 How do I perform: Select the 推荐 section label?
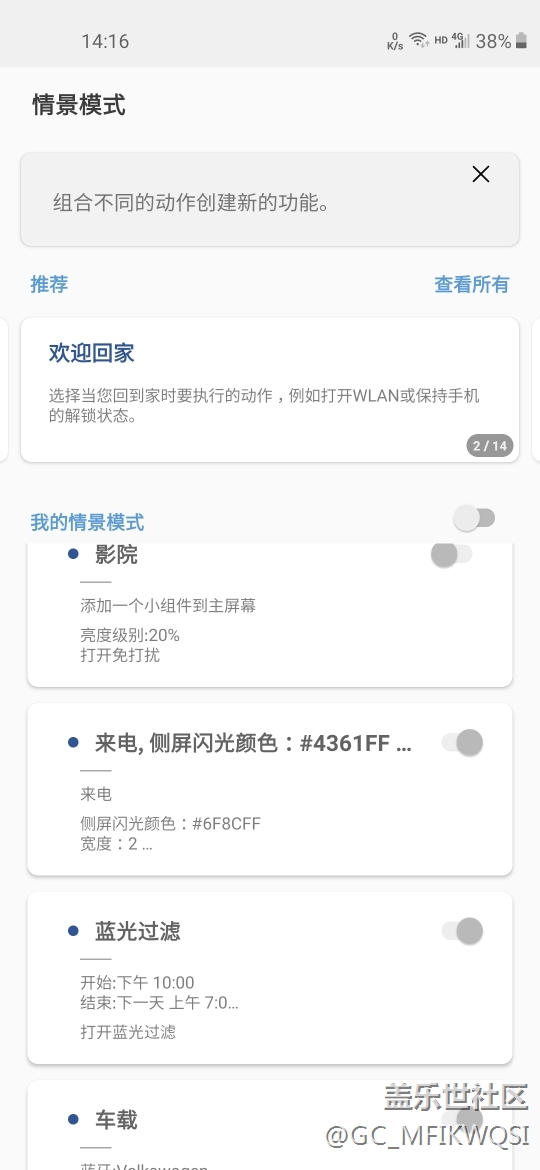tap(49, 284)
